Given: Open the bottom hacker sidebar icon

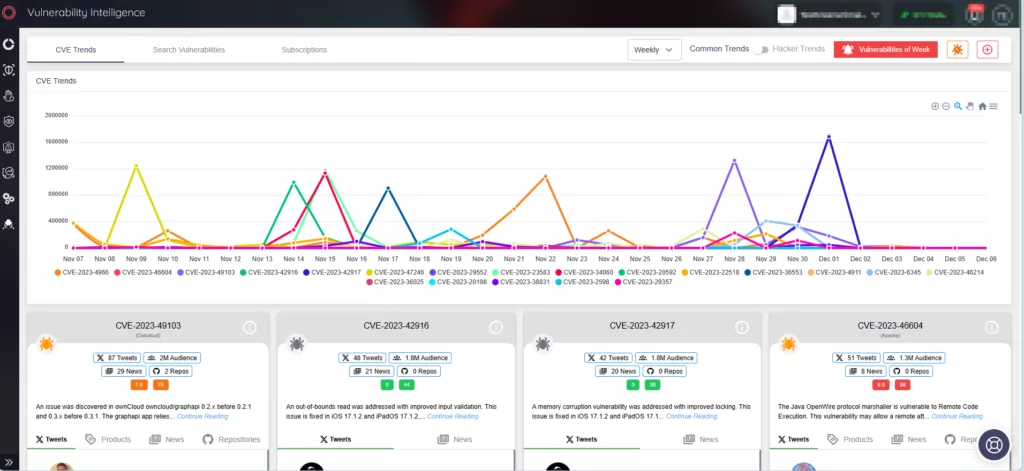Looking at the screenshot, I should 8,224.
